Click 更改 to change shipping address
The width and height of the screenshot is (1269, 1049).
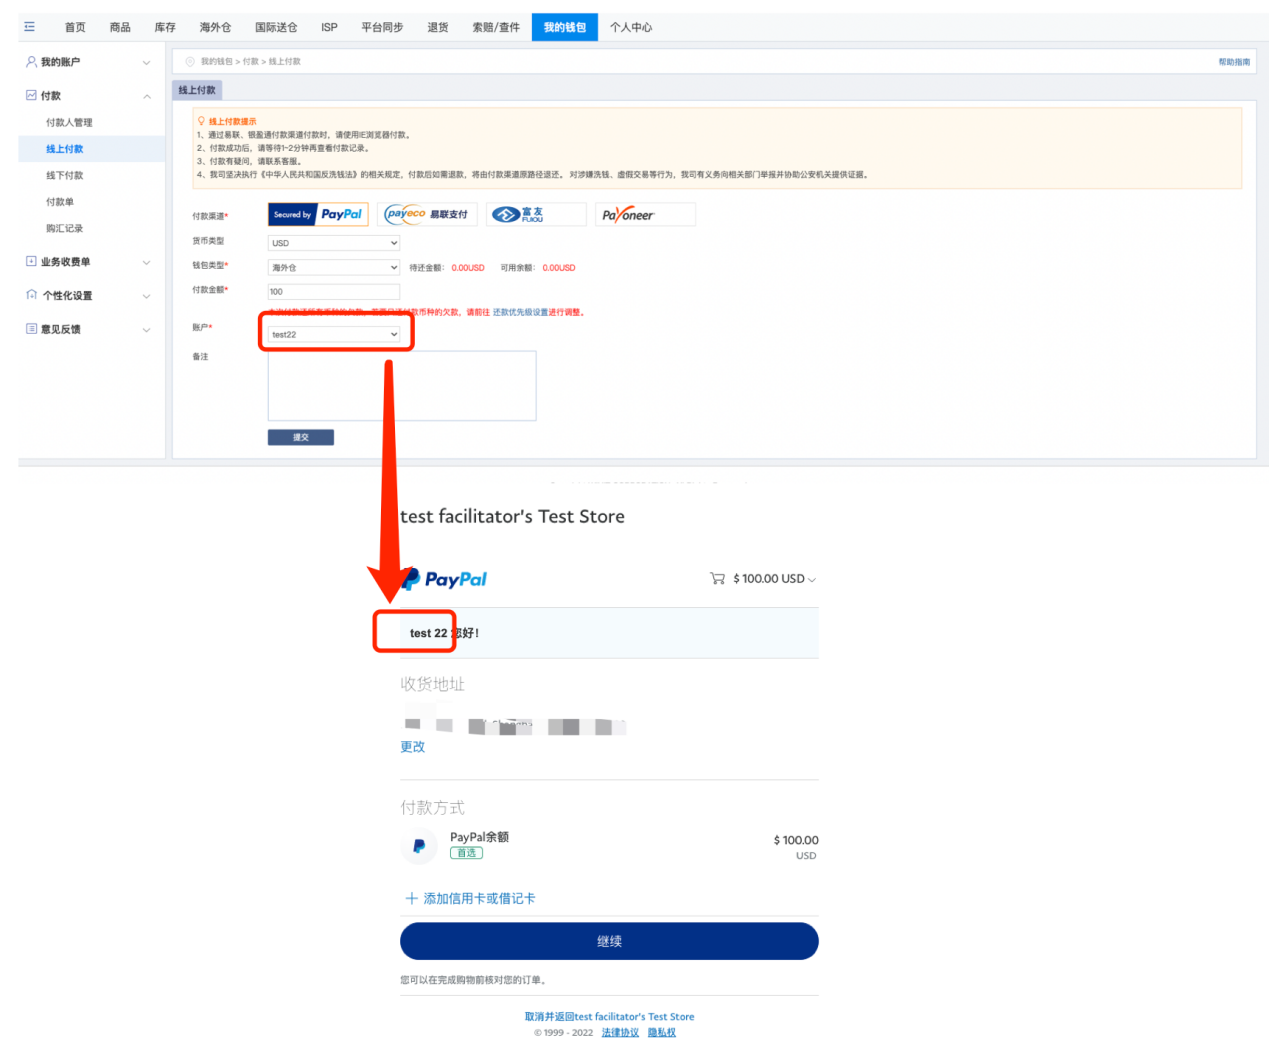pyautogui.click(x=413, y=747)
